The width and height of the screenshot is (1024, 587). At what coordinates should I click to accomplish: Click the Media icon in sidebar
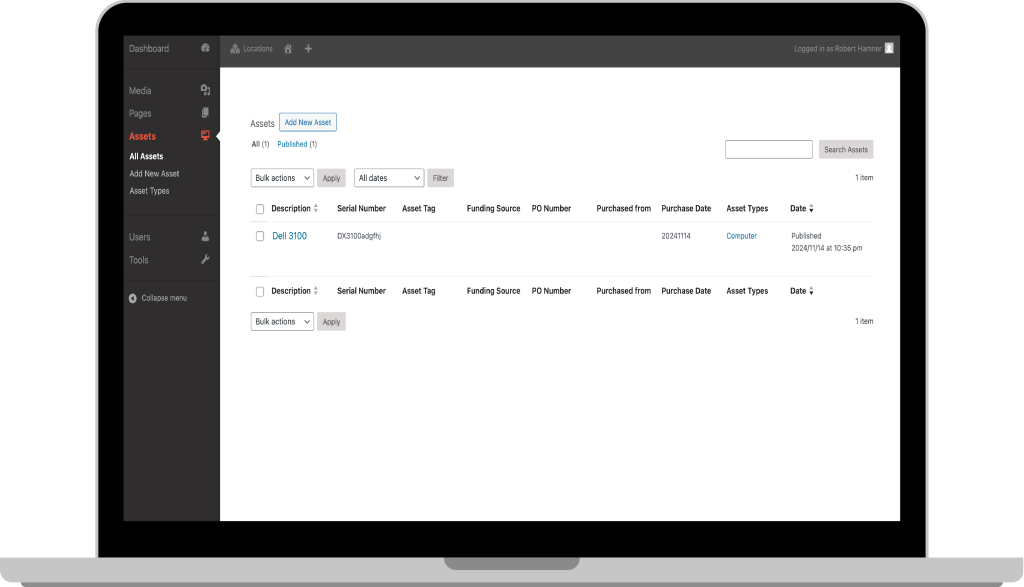[x=205, y=90]
